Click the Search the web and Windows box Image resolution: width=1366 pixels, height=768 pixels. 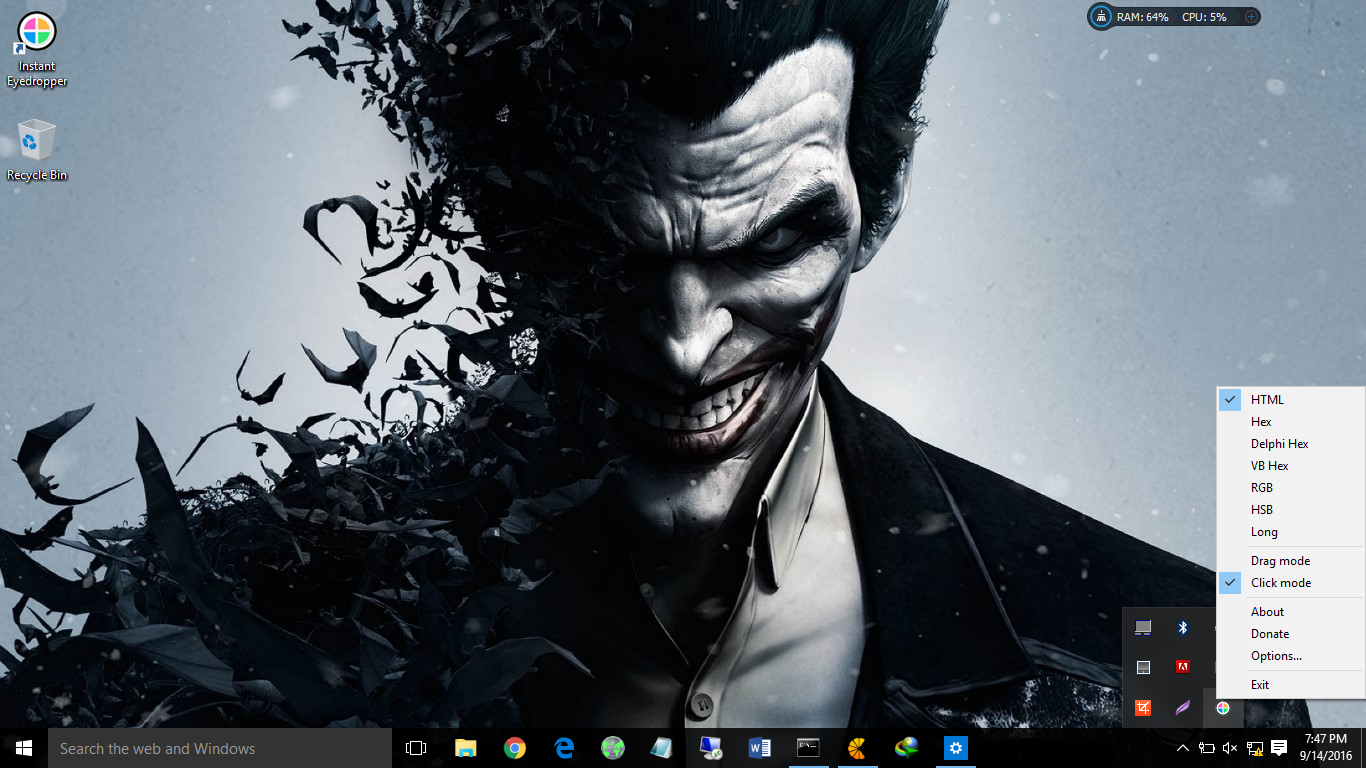point(220,748)
